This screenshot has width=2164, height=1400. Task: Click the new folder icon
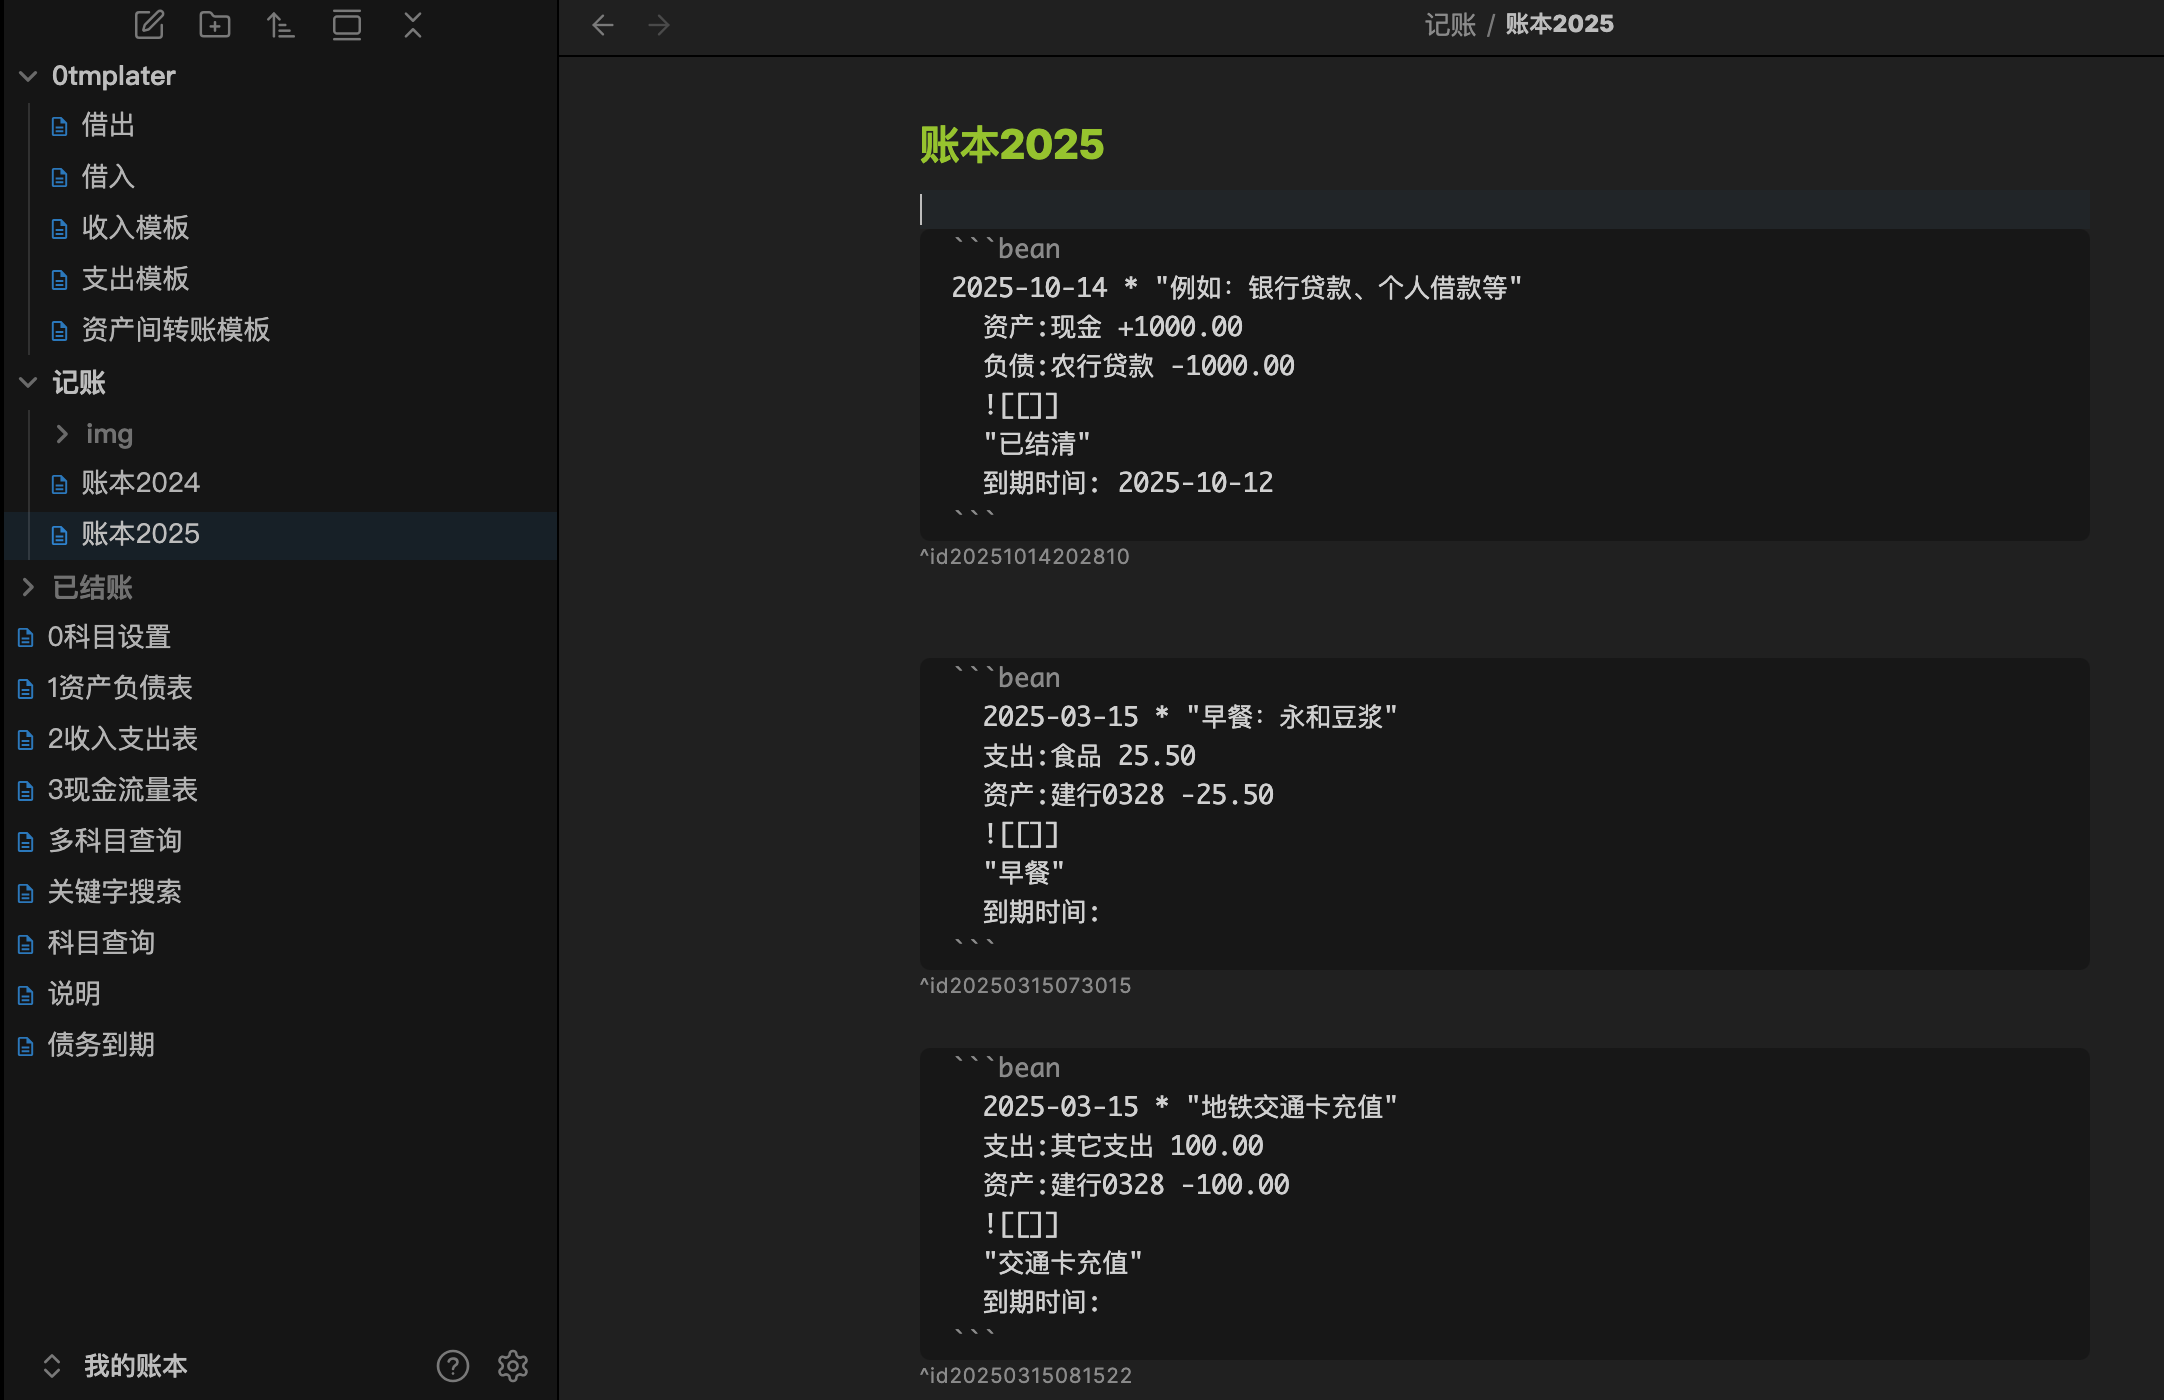coord(215,24)
